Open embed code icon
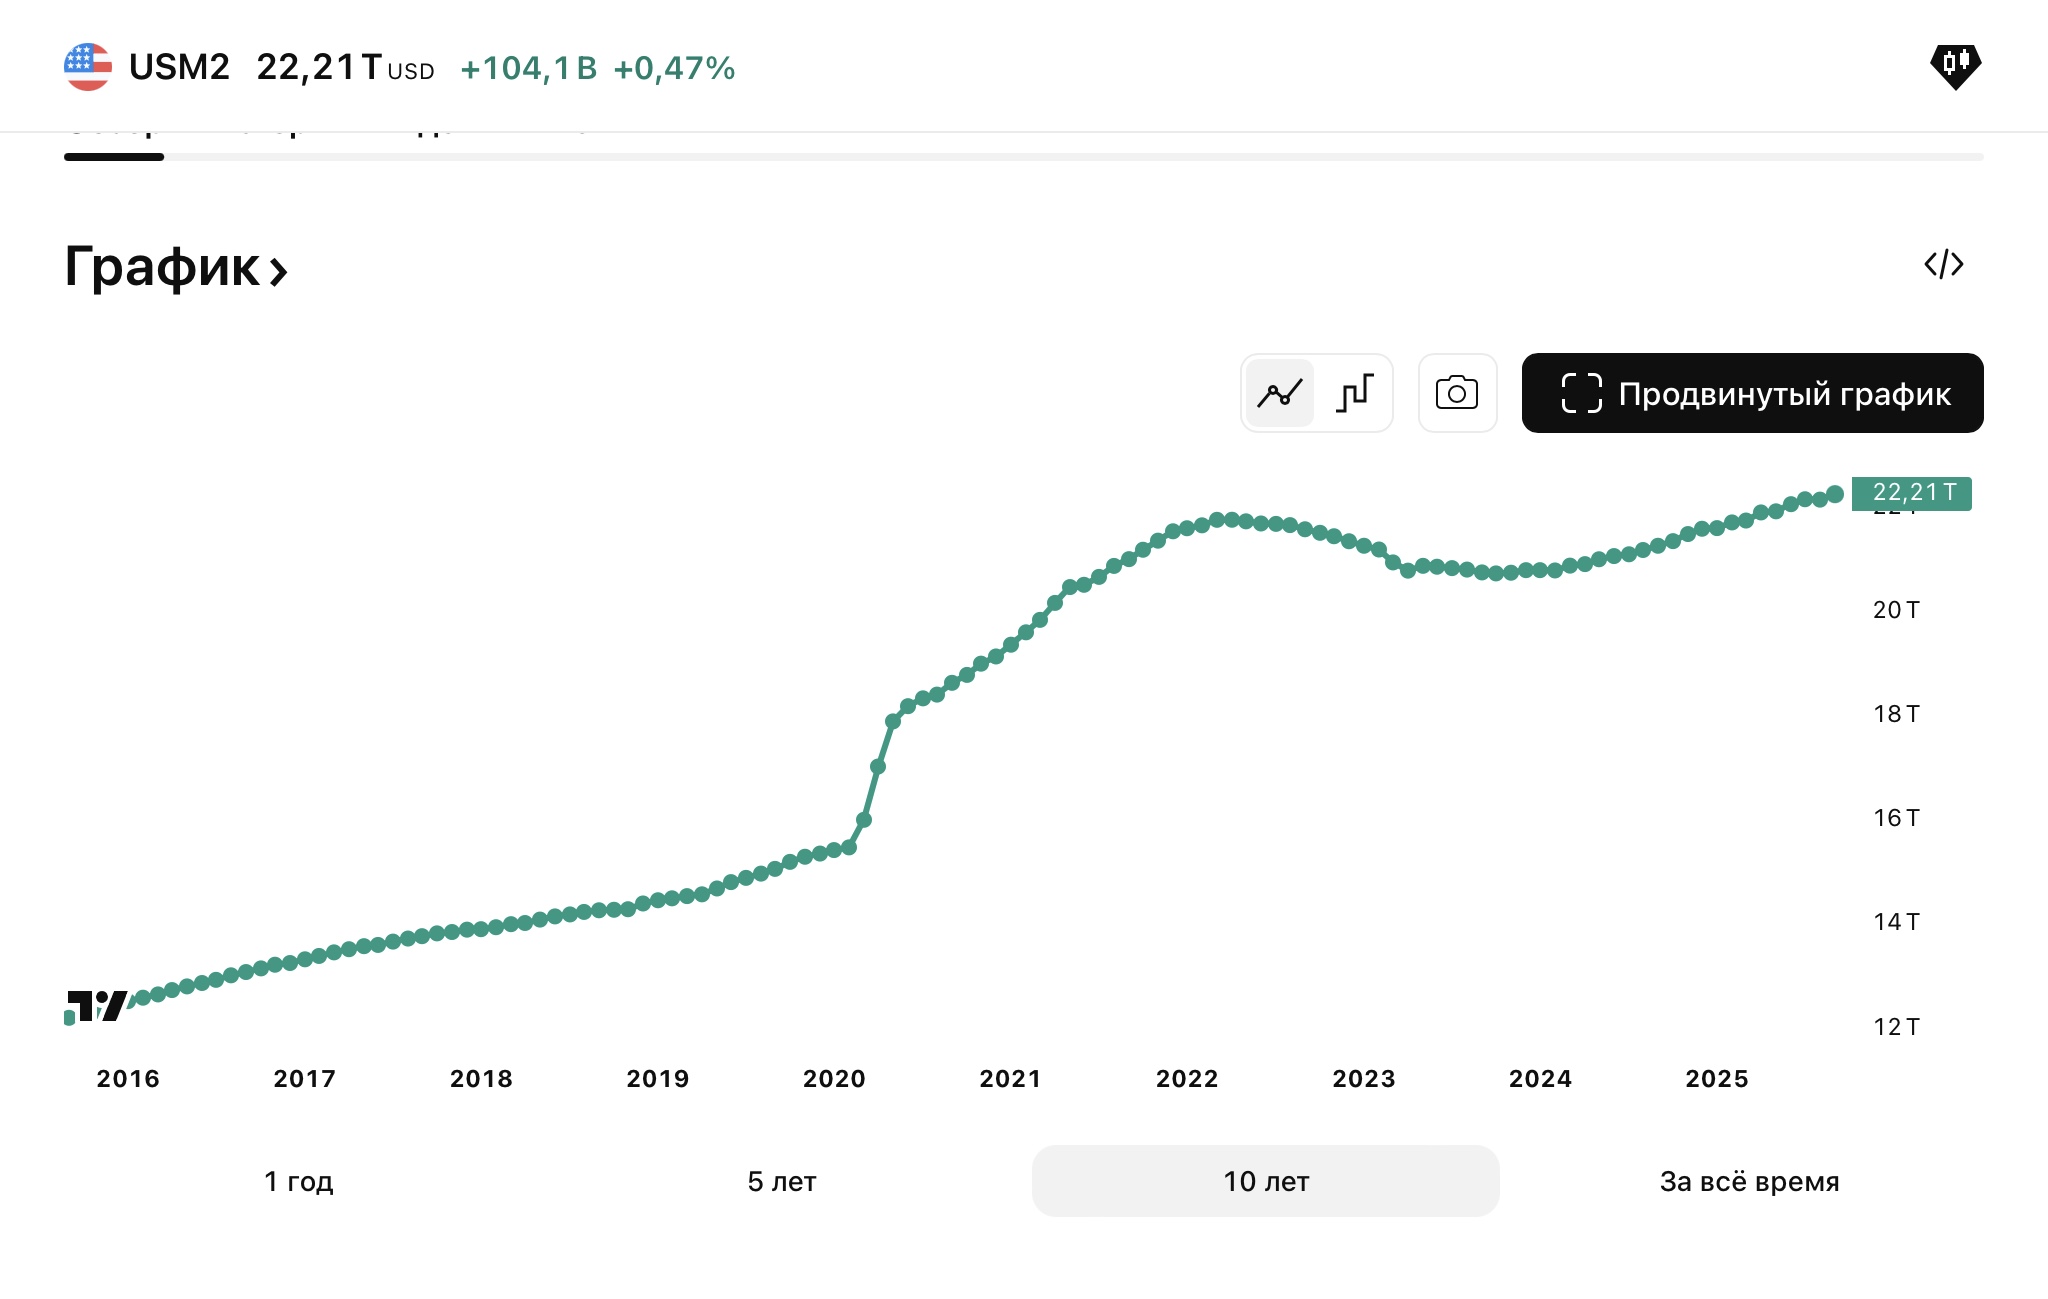The width and height of the screenshot is (2048, 1299). coord(1943,264)
